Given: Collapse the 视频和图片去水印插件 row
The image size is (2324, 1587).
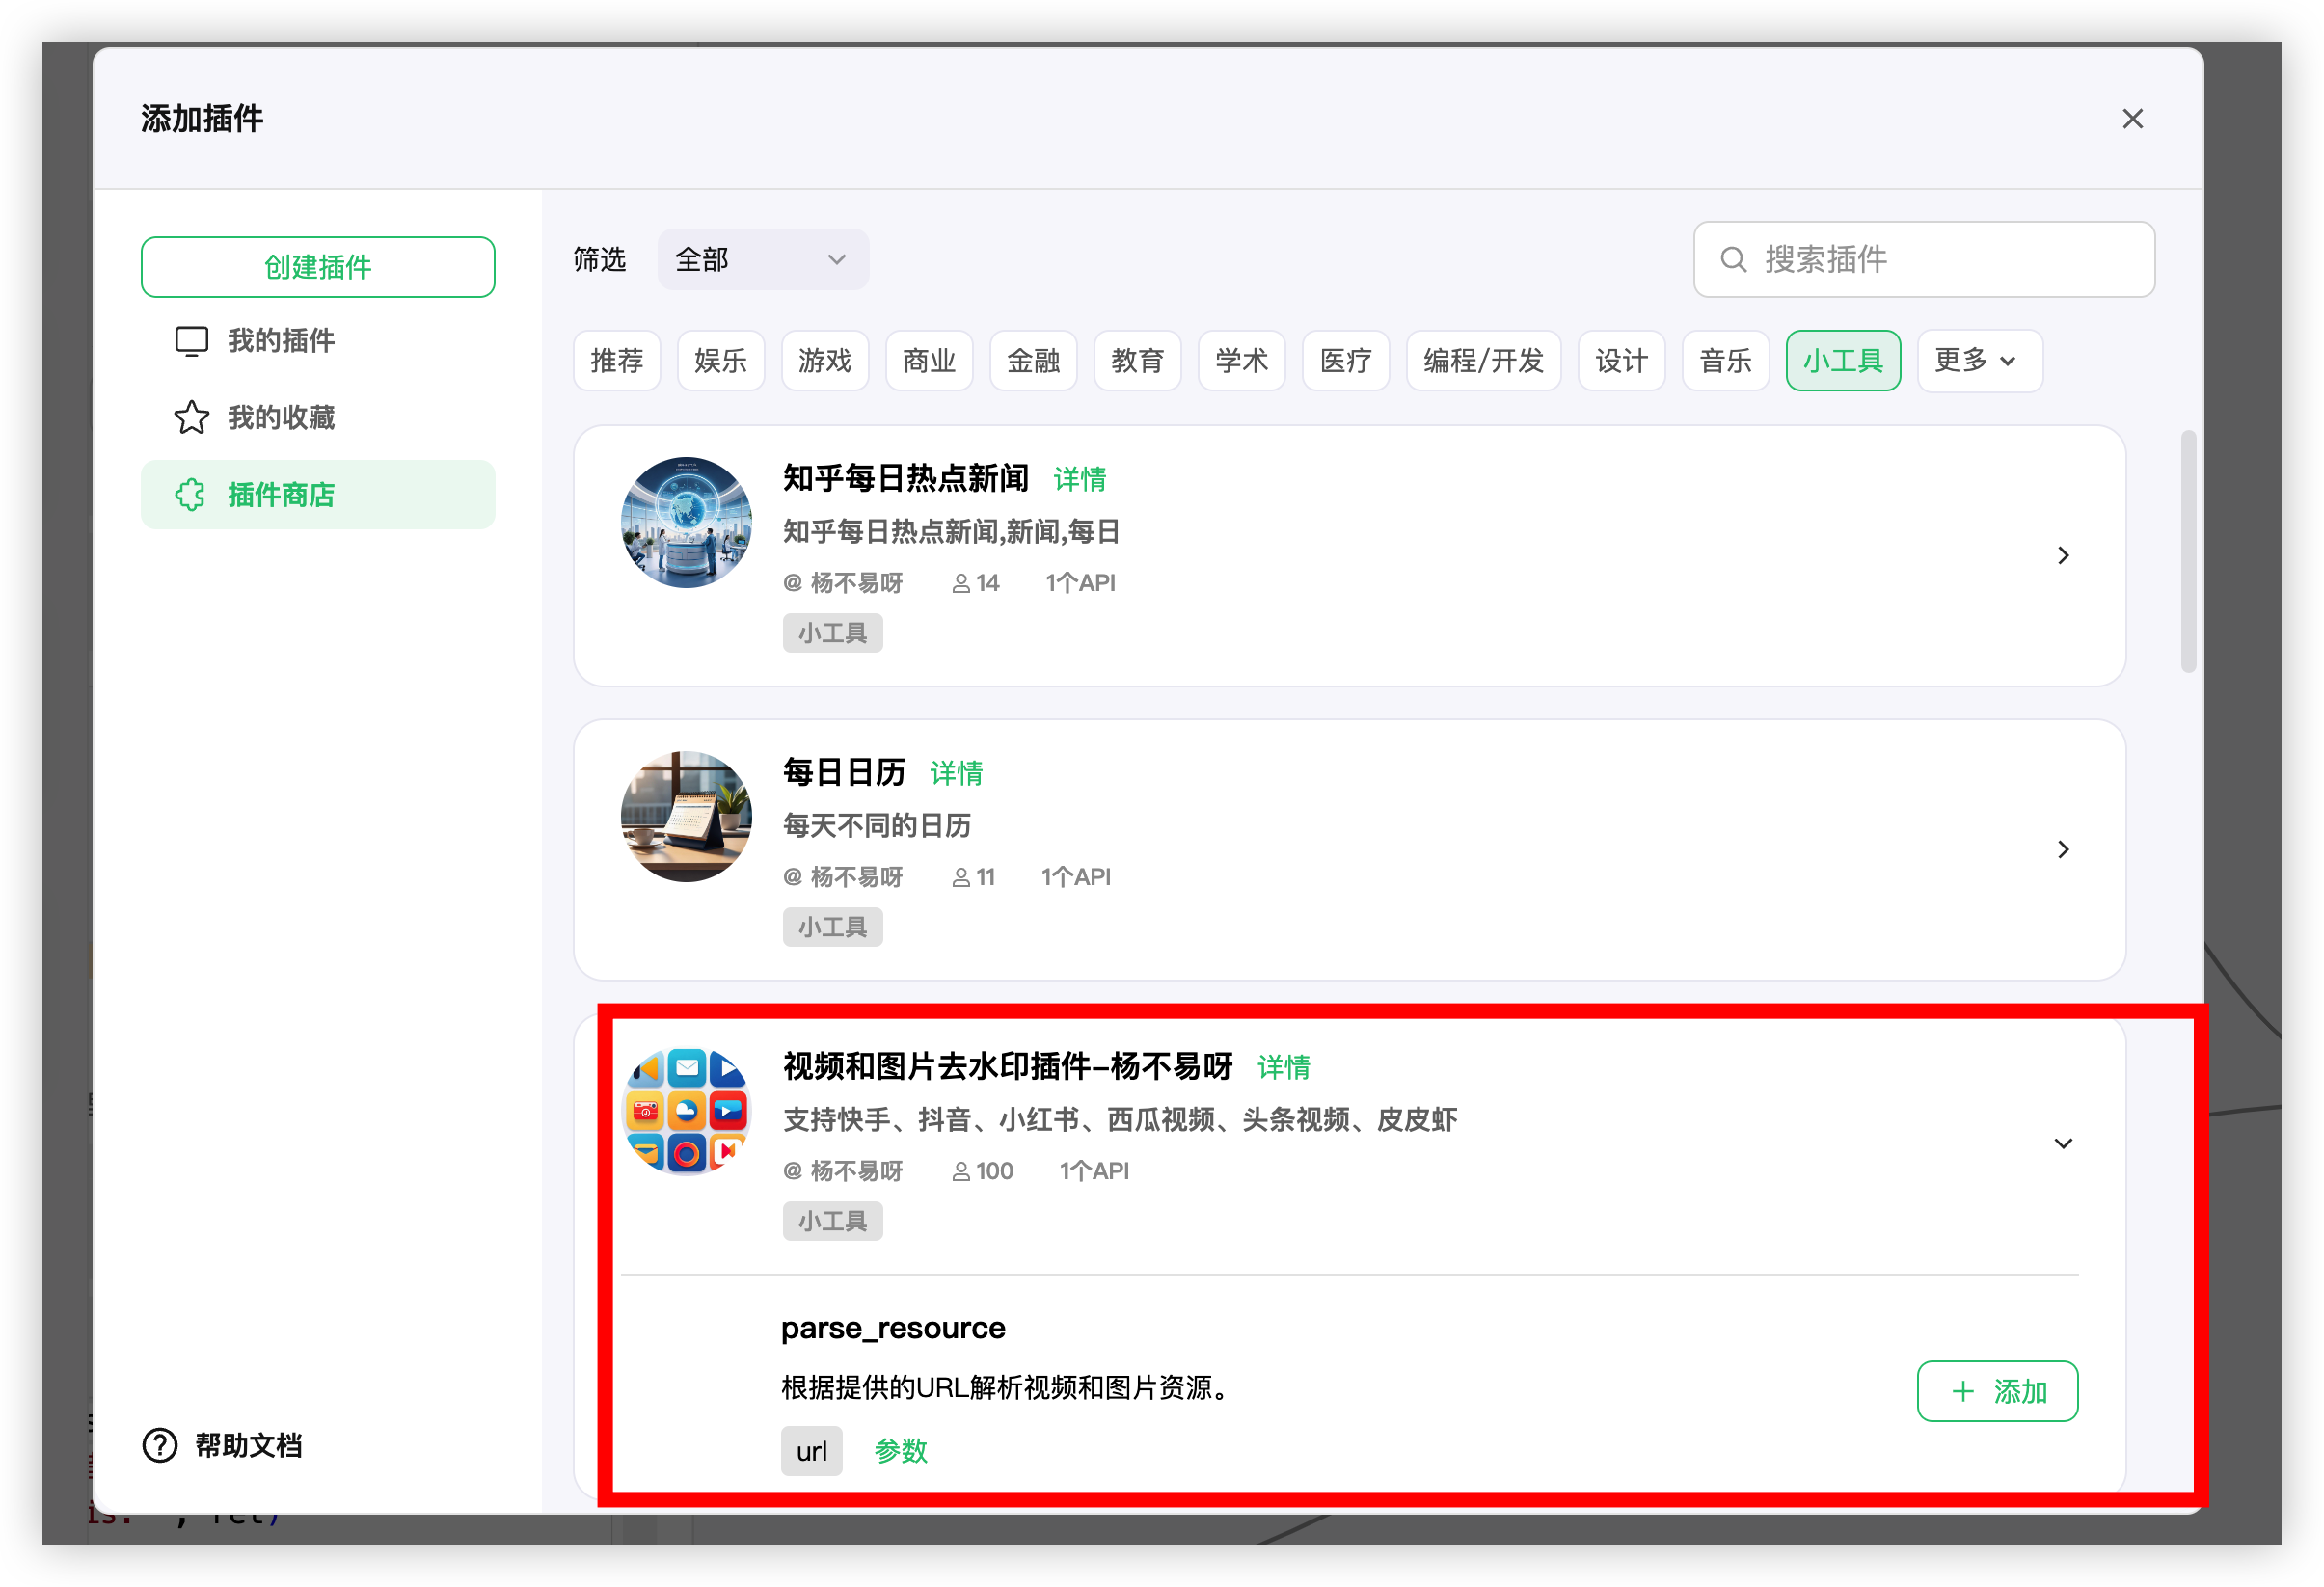Looking at the screenshot, I should [2062, 1144].
